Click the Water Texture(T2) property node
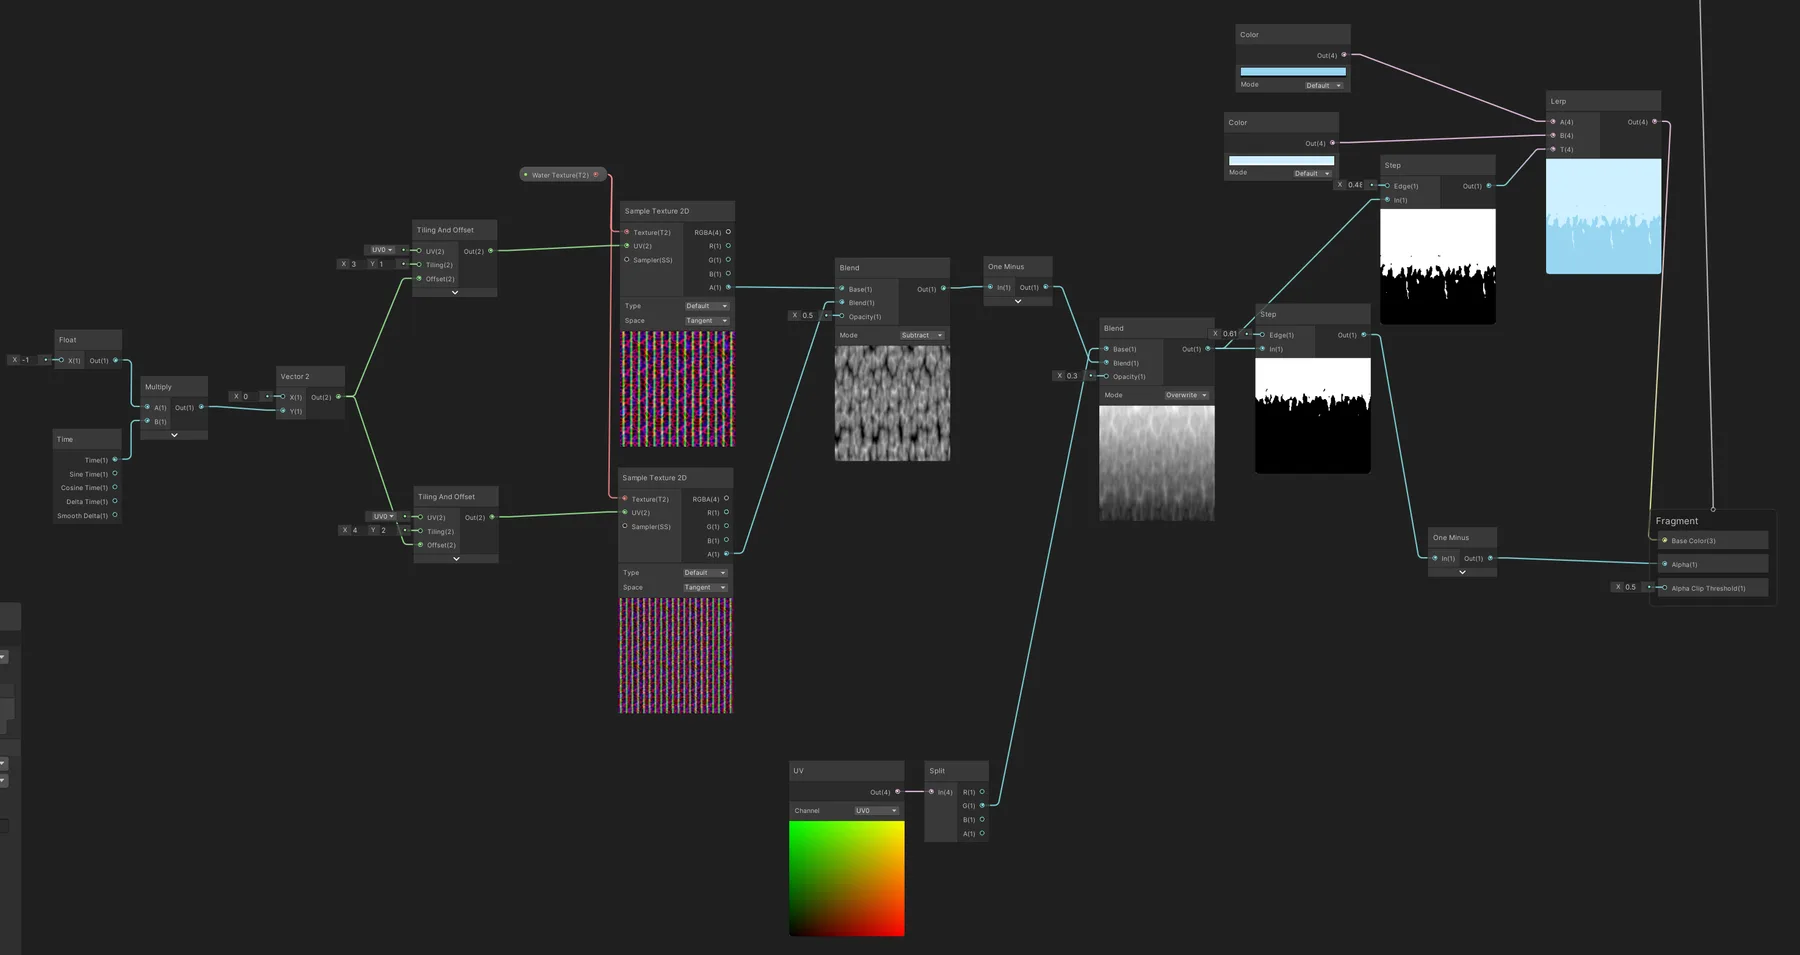1800x955 pixels. click(x=561, y=175)
